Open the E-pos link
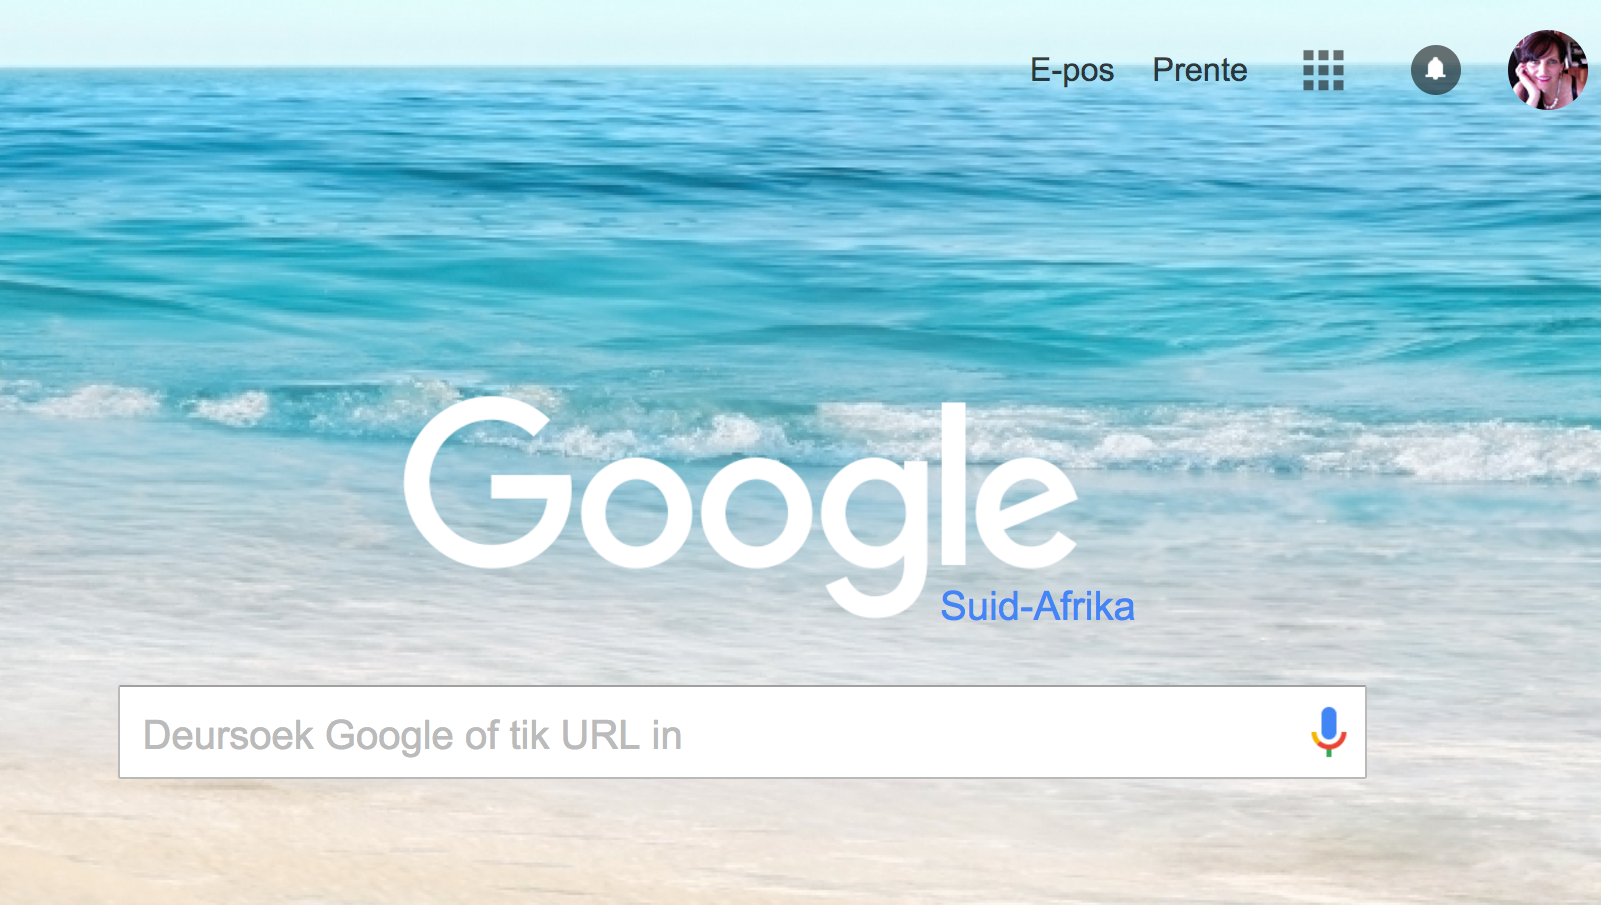 [1072, 70]
